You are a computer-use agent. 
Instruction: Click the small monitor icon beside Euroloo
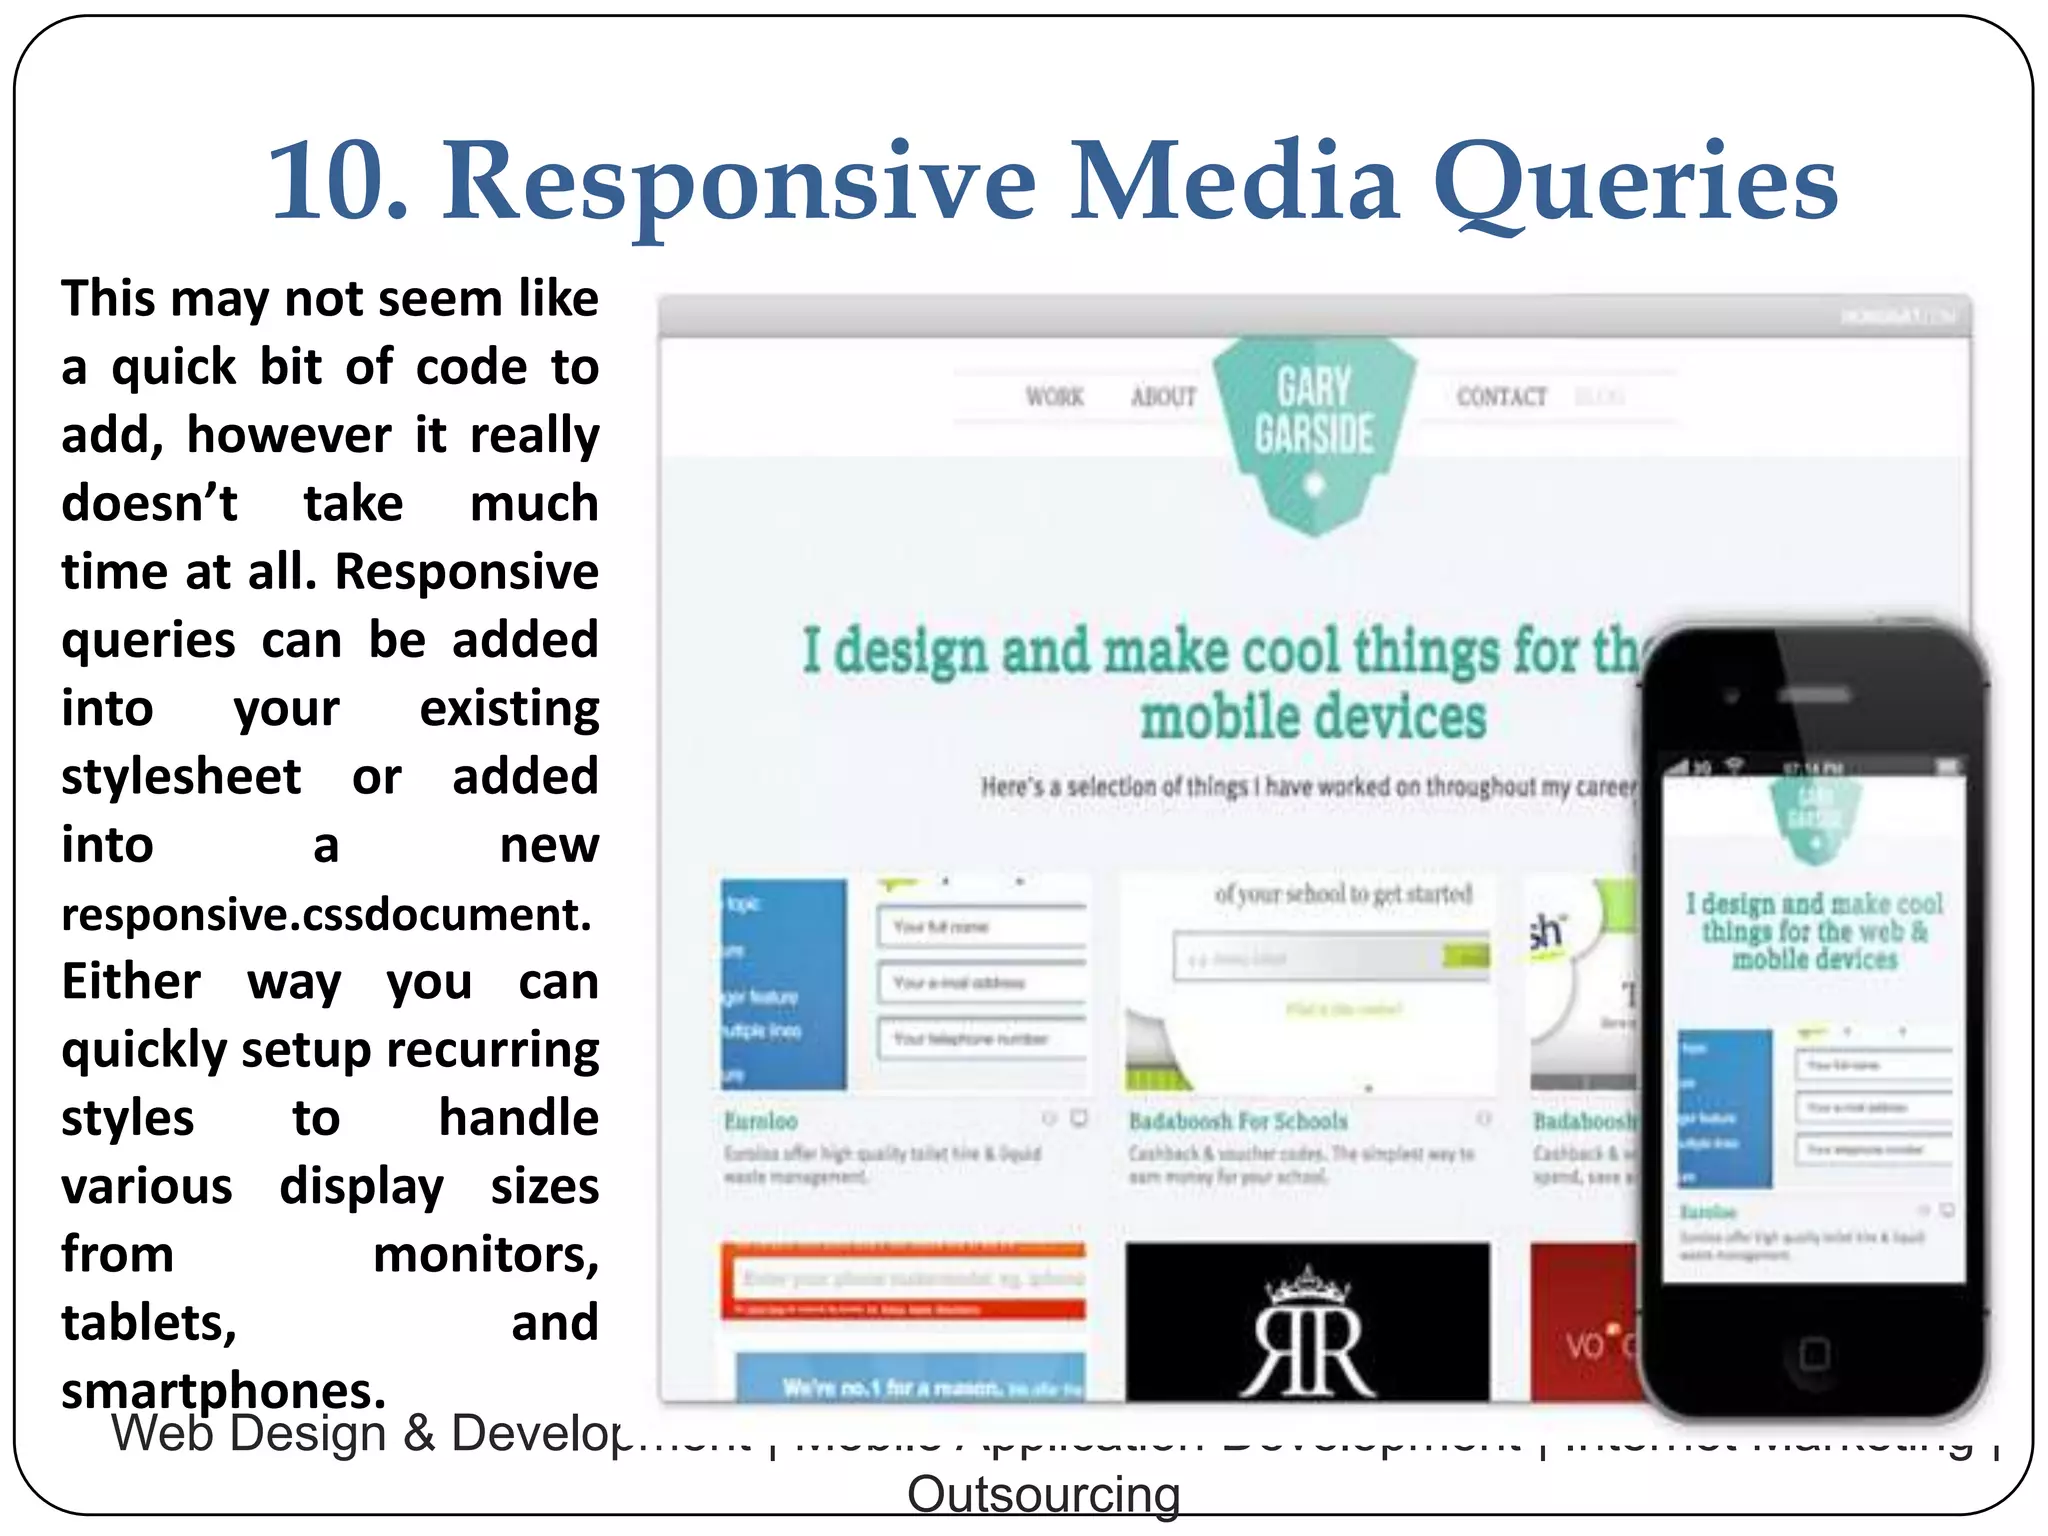(x=1079, y=1118)
